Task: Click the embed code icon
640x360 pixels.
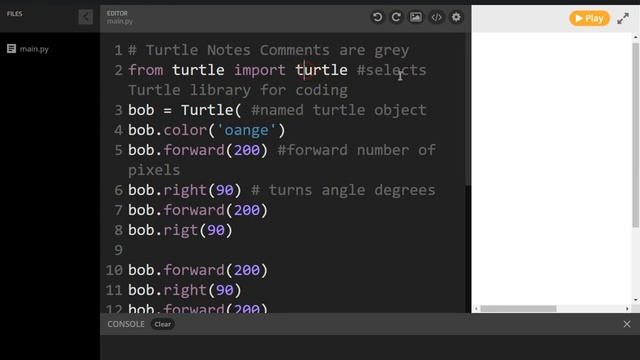Action: (x=436, y=17)
